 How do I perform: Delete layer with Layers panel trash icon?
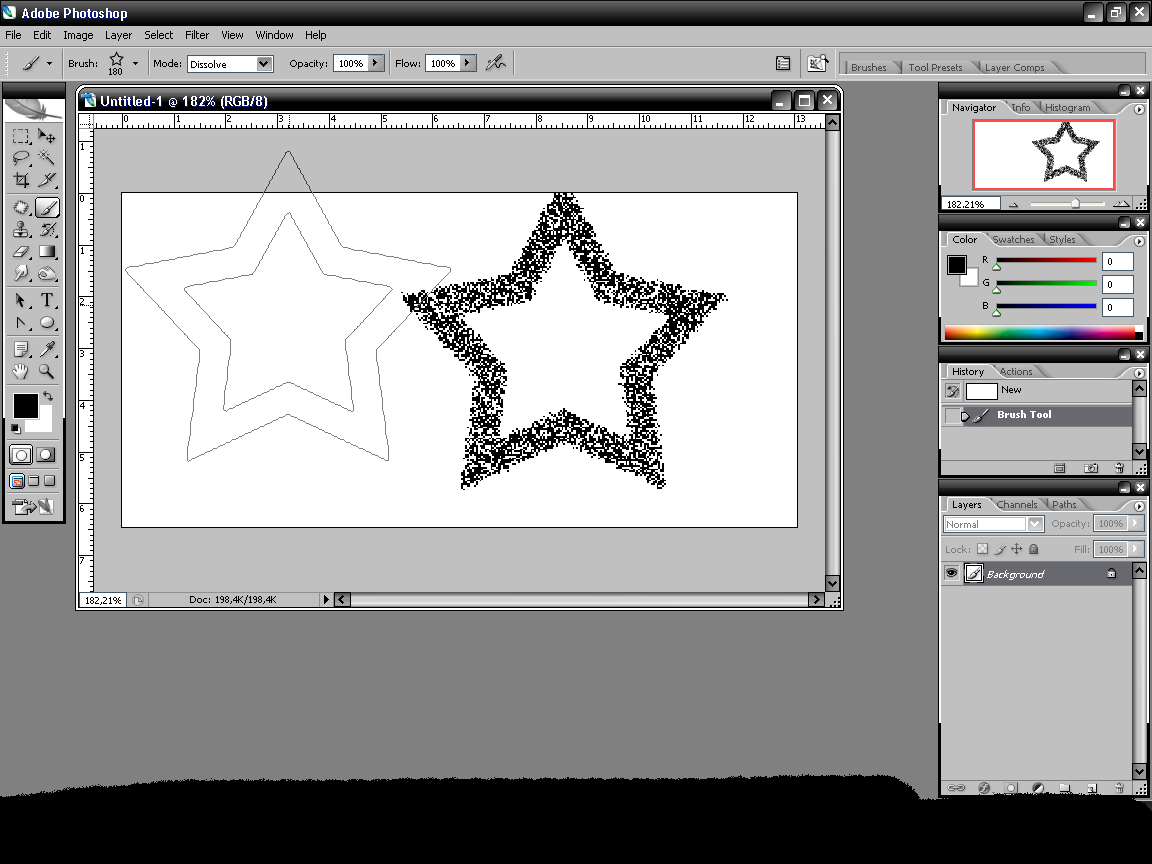pyautogui.click(x=1118, y=788)
